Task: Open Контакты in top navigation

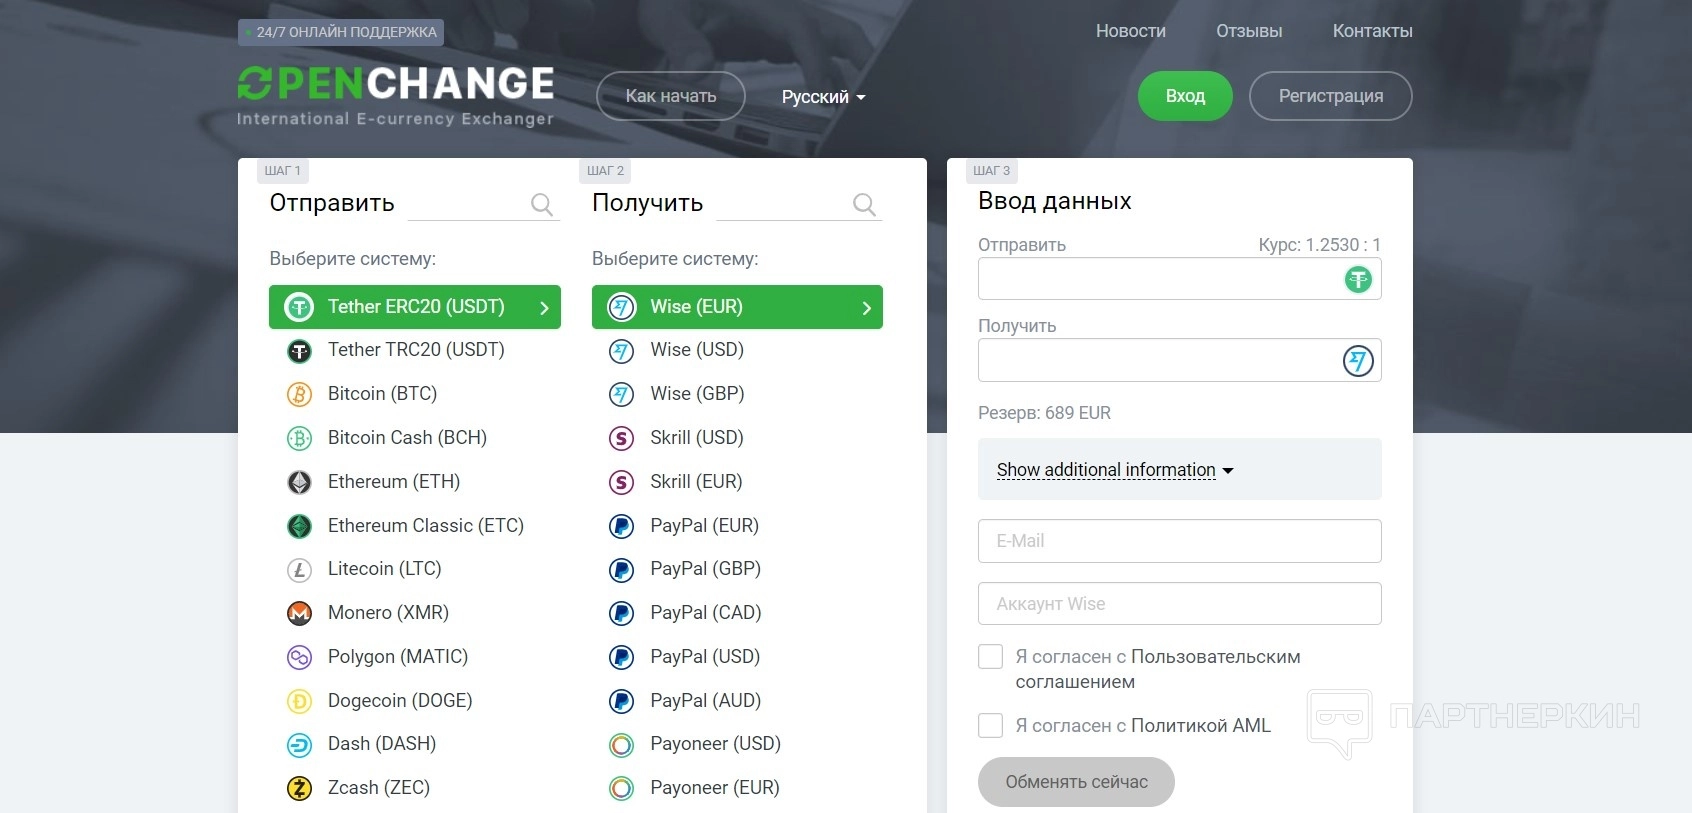Action: click(1373, 31)
